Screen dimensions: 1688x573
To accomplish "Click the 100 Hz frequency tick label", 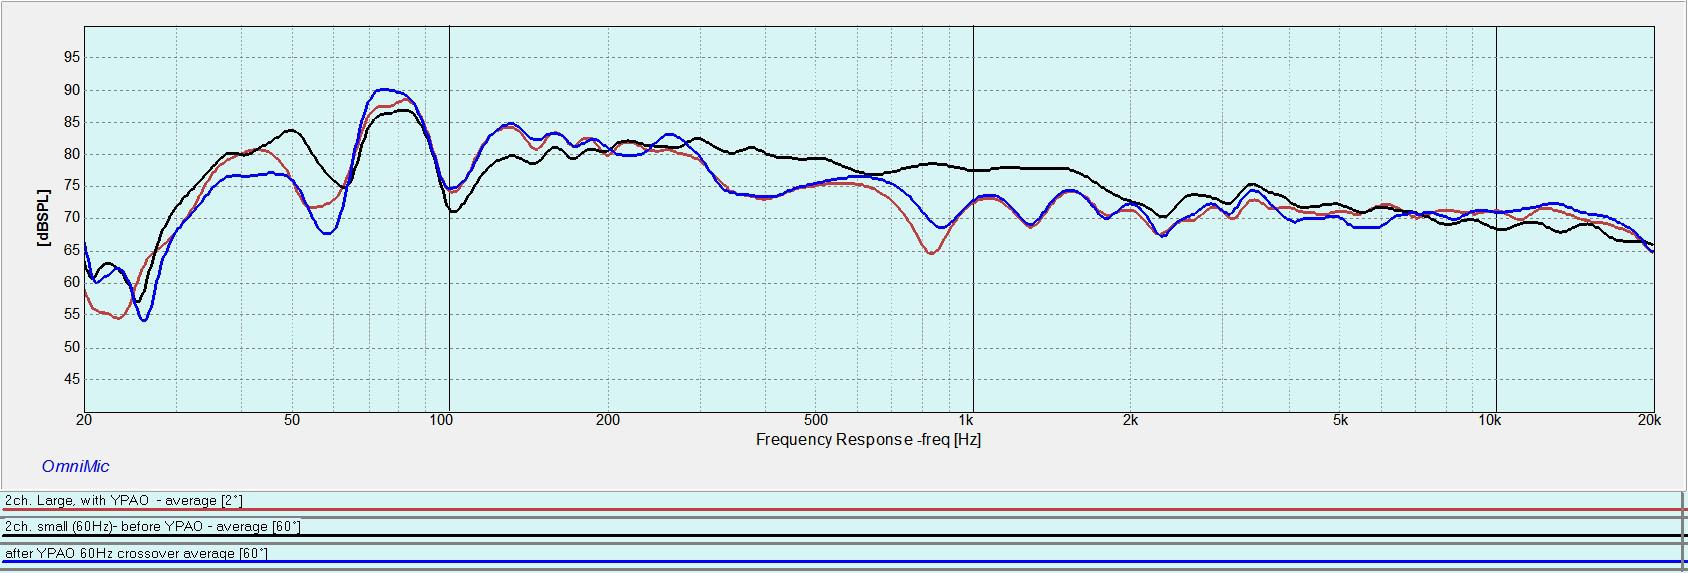I will tap(441, 420).
